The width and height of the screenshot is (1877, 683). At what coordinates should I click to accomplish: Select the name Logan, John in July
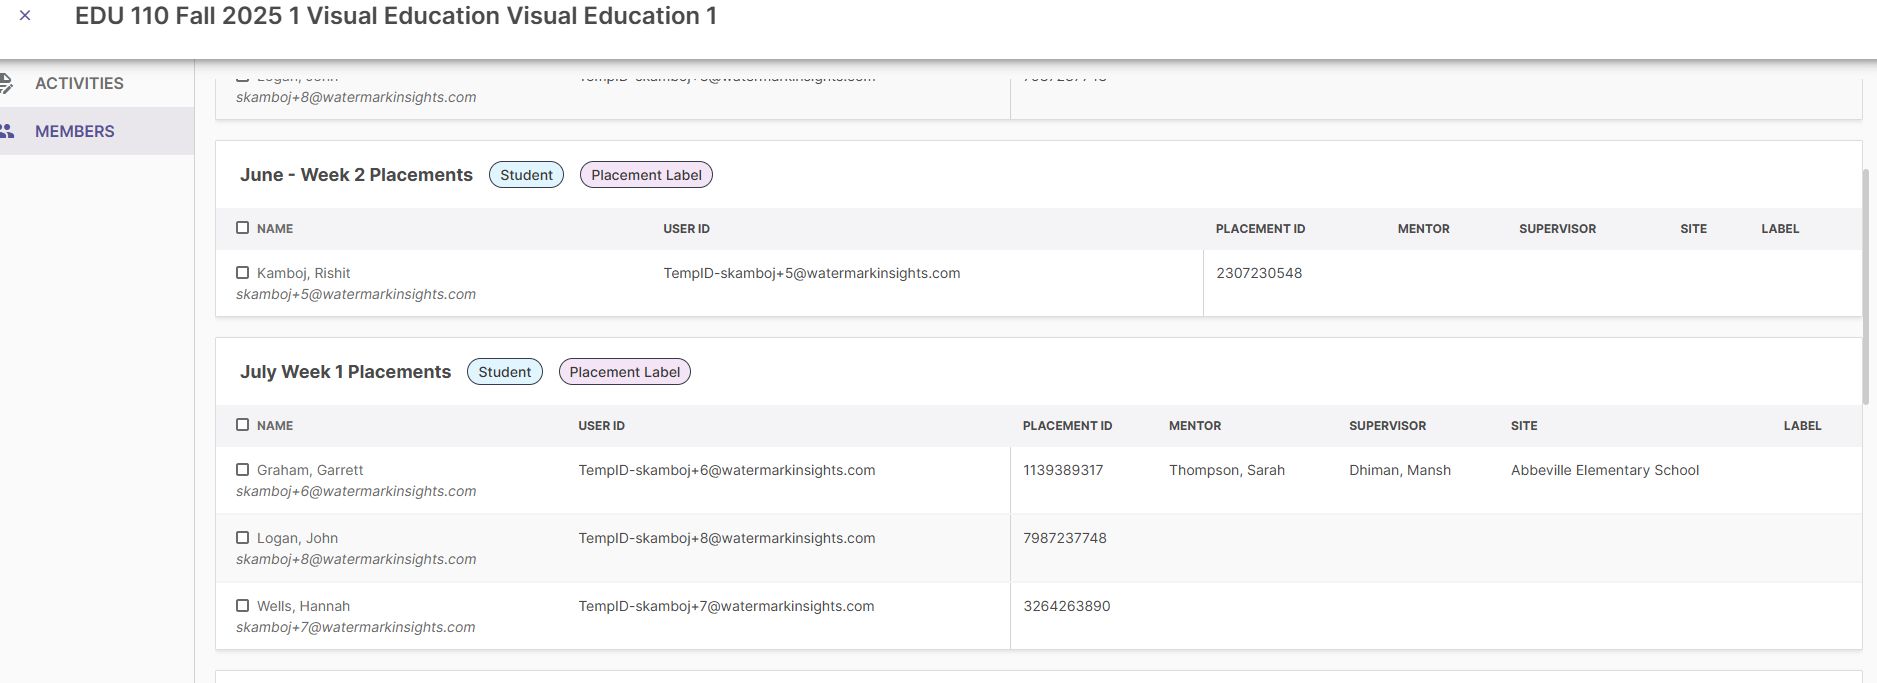pyautogui.click(x=297, y=538)
